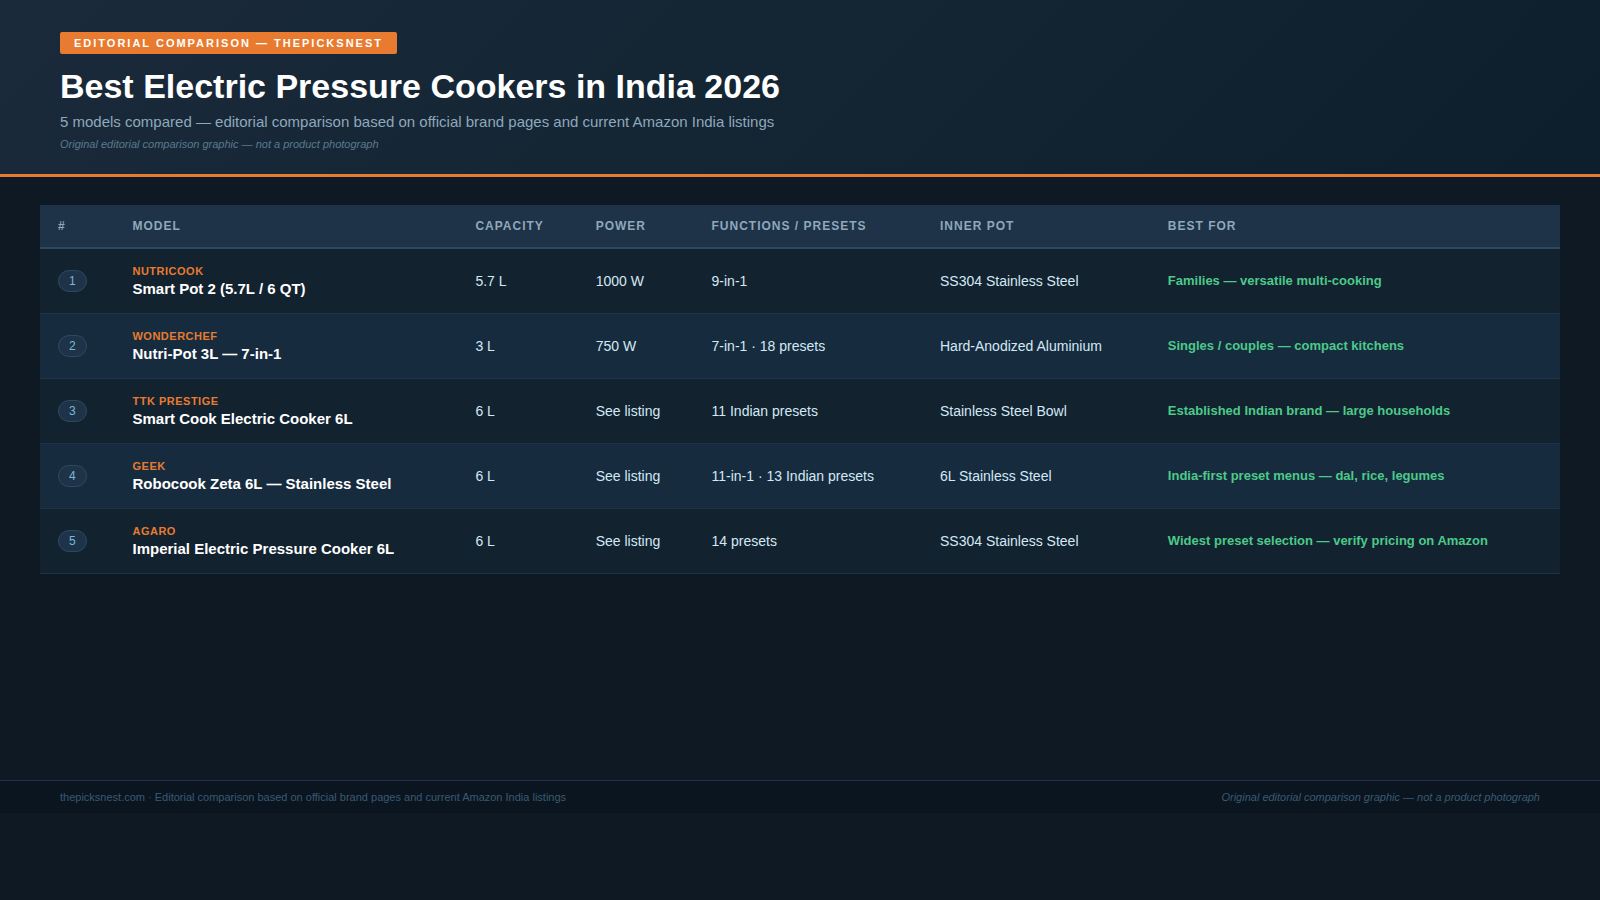1600x900 pixels.
Task: Select the TTK PRESTIGE brand label
Action: pyautogui.click(x=175, y=401)
